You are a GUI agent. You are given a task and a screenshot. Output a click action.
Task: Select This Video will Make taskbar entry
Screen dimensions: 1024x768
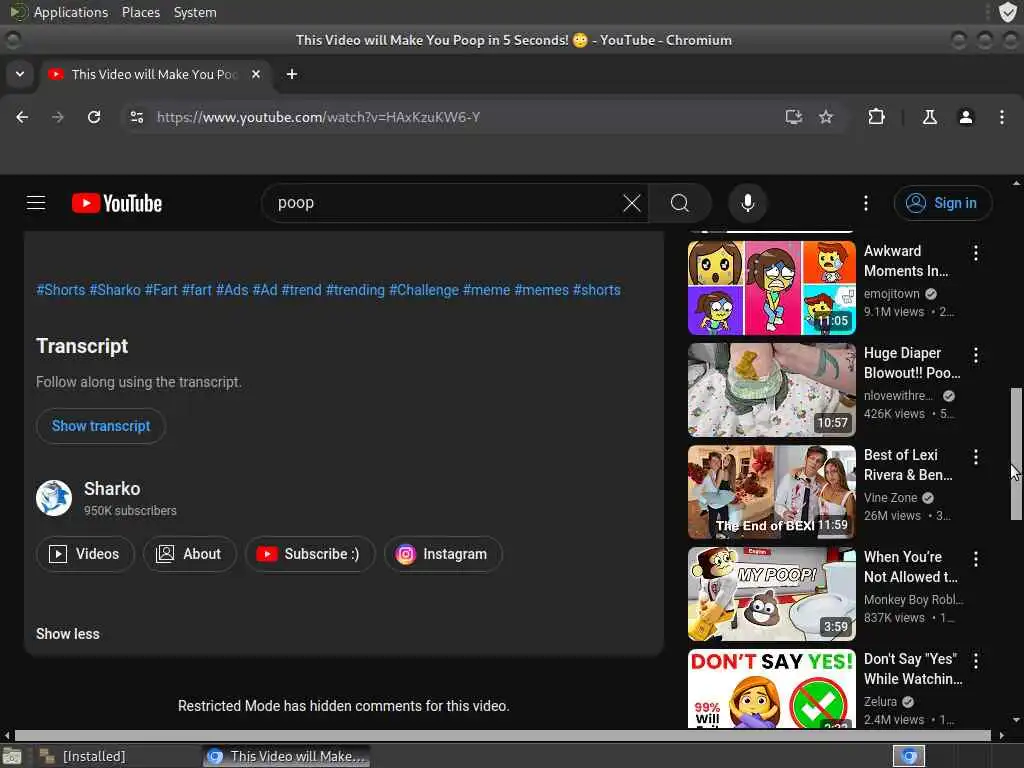pos(286,756)
